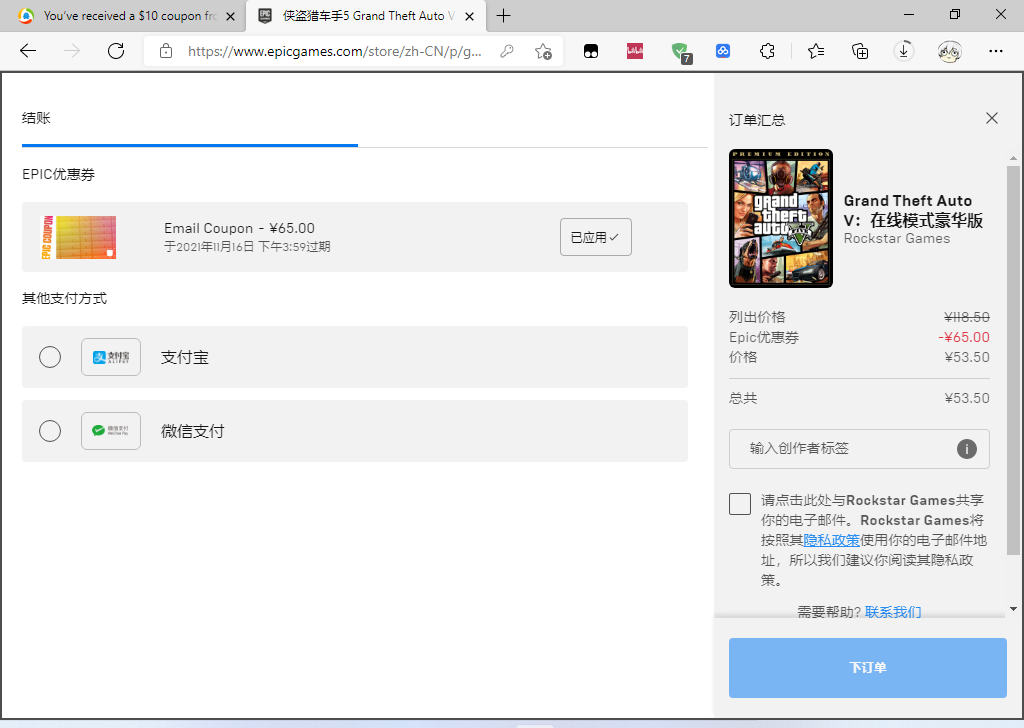
Task: Open the 隐私政策 link
Action: (831, 541)
